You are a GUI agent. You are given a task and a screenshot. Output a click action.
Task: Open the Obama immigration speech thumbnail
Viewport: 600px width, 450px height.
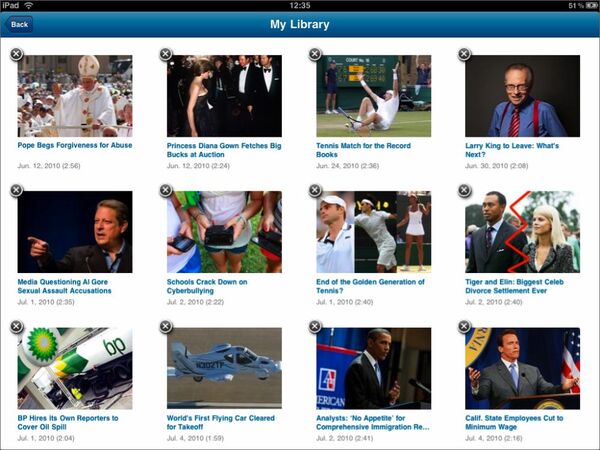pos(373,368)
